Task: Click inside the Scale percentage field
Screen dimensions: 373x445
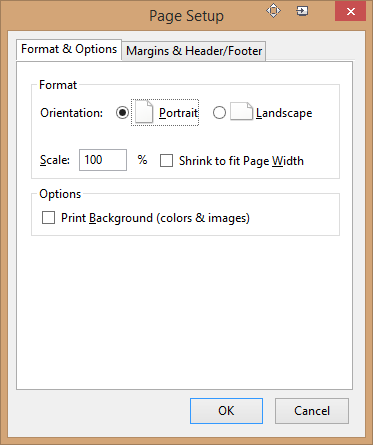Action: (x=103, y=160)
